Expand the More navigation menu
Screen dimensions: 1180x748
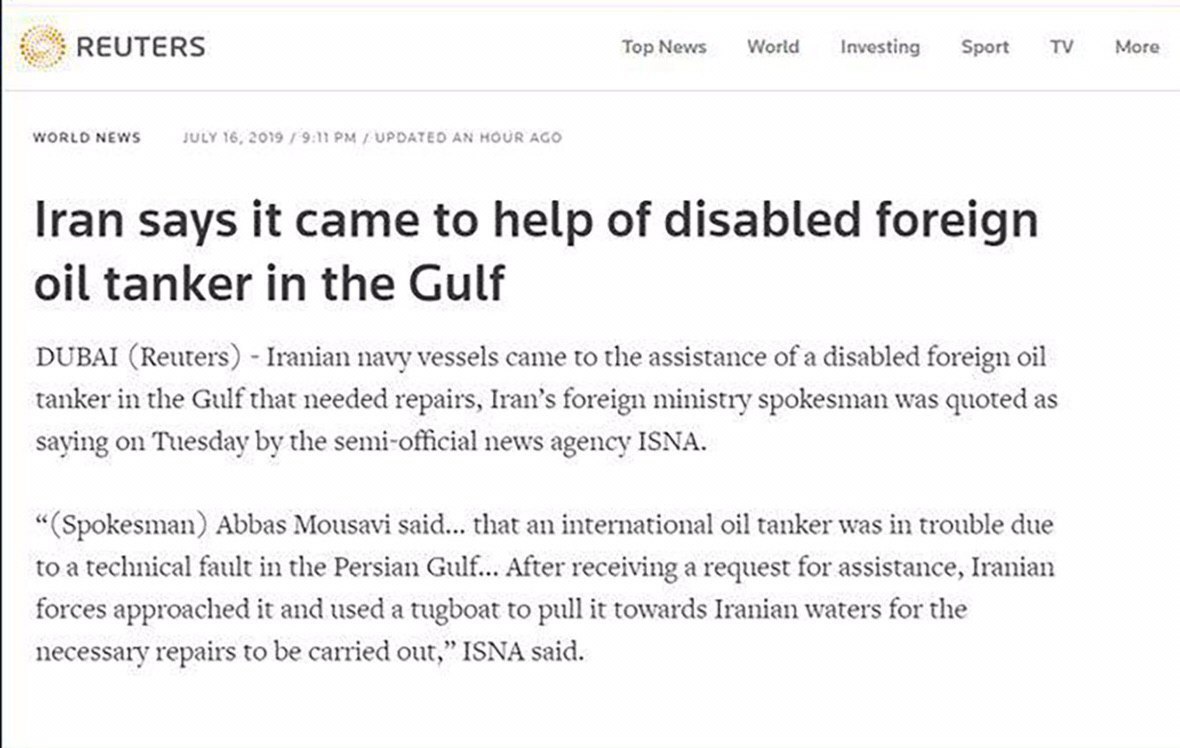coord(1137,47)
